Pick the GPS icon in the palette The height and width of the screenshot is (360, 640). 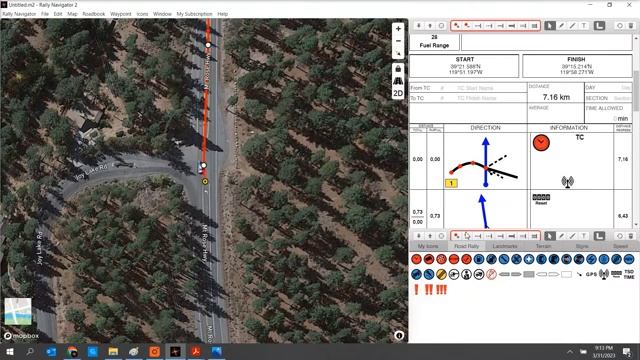[591, 274]
